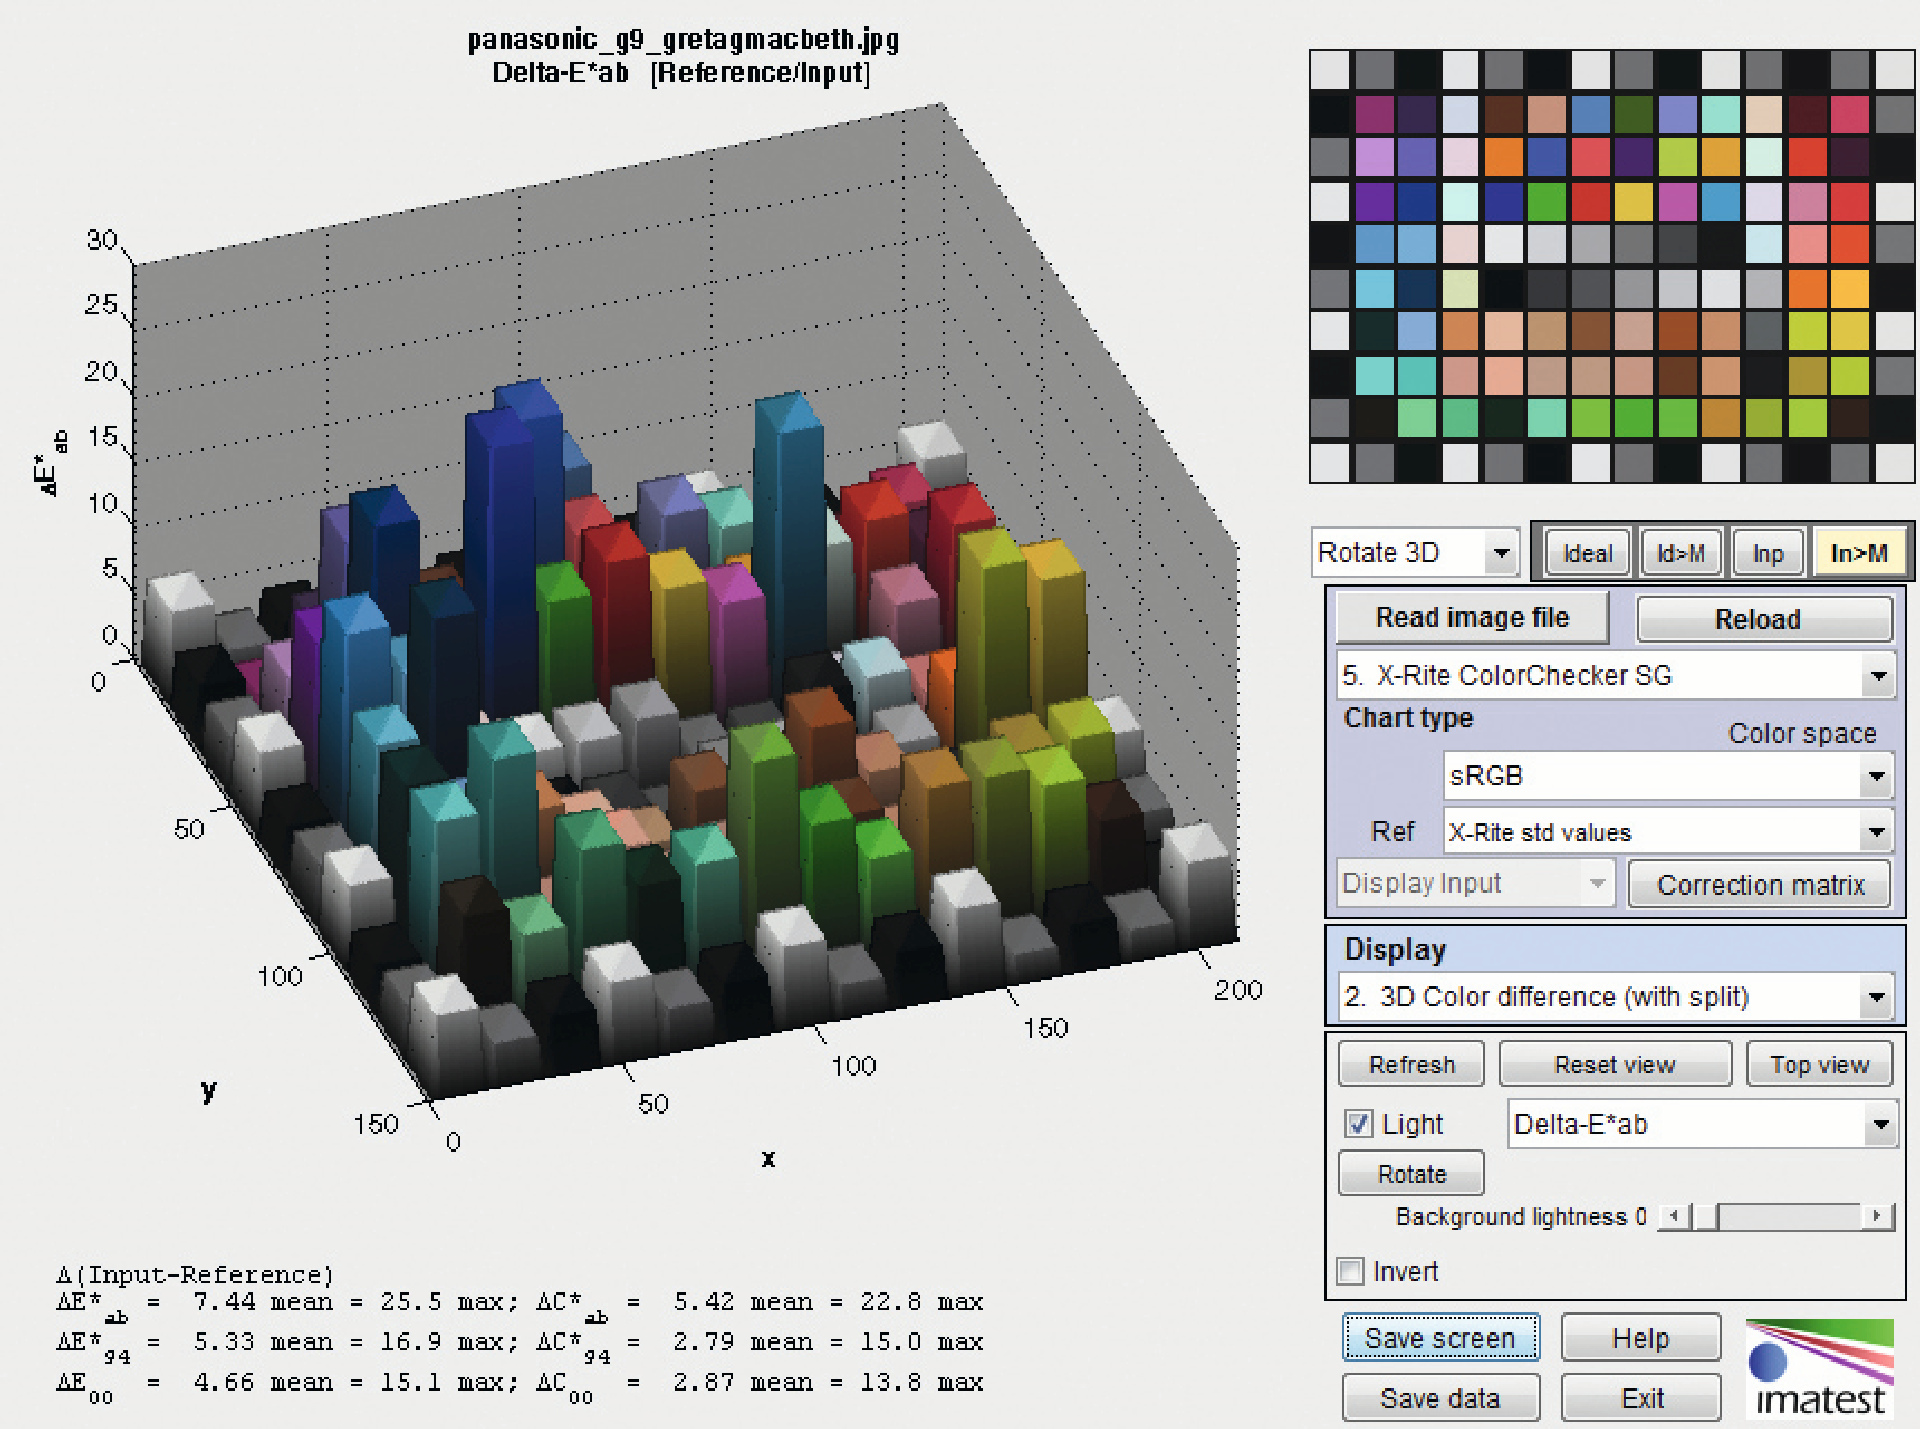The height and width of the screenshot is (1429, 1920).
Task: Open the Help button
Action: pos(1640,1338)
